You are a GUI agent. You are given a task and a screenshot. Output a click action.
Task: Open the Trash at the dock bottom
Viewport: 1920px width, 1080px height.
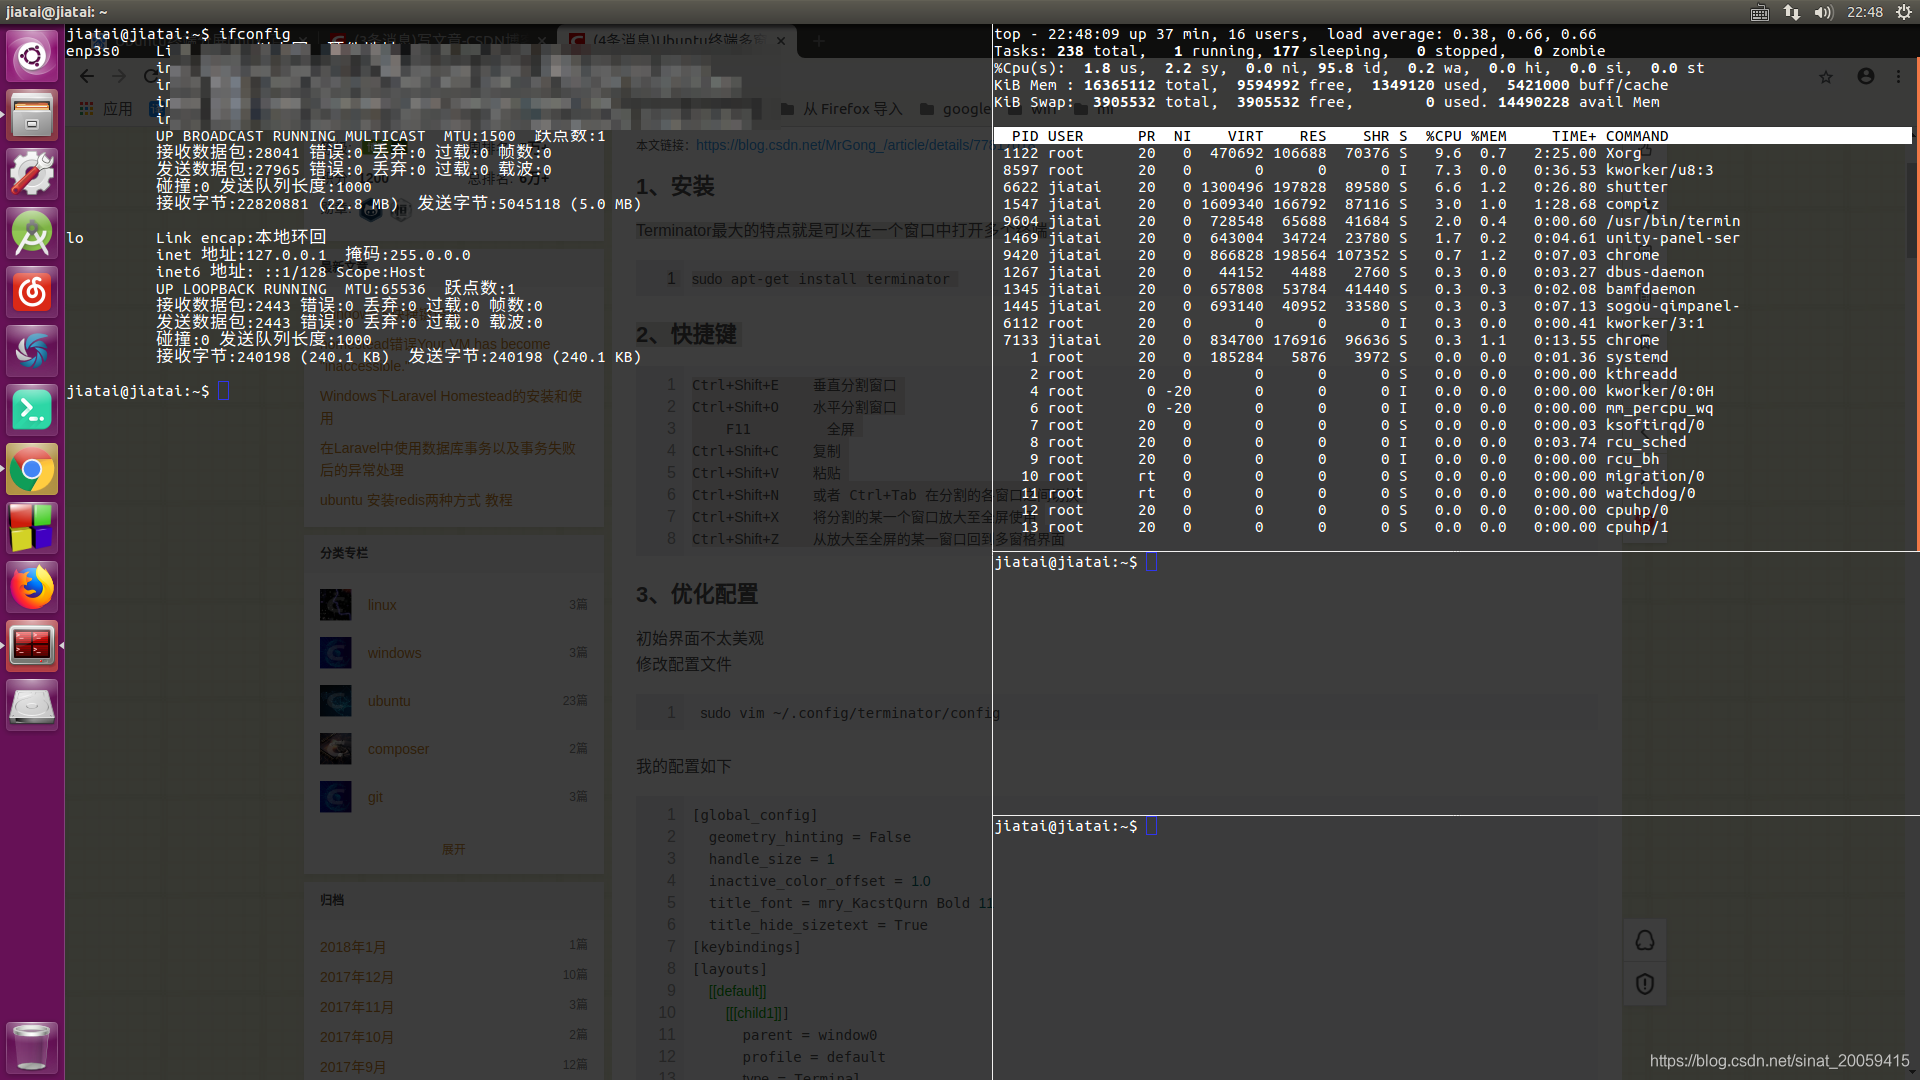32,1046
